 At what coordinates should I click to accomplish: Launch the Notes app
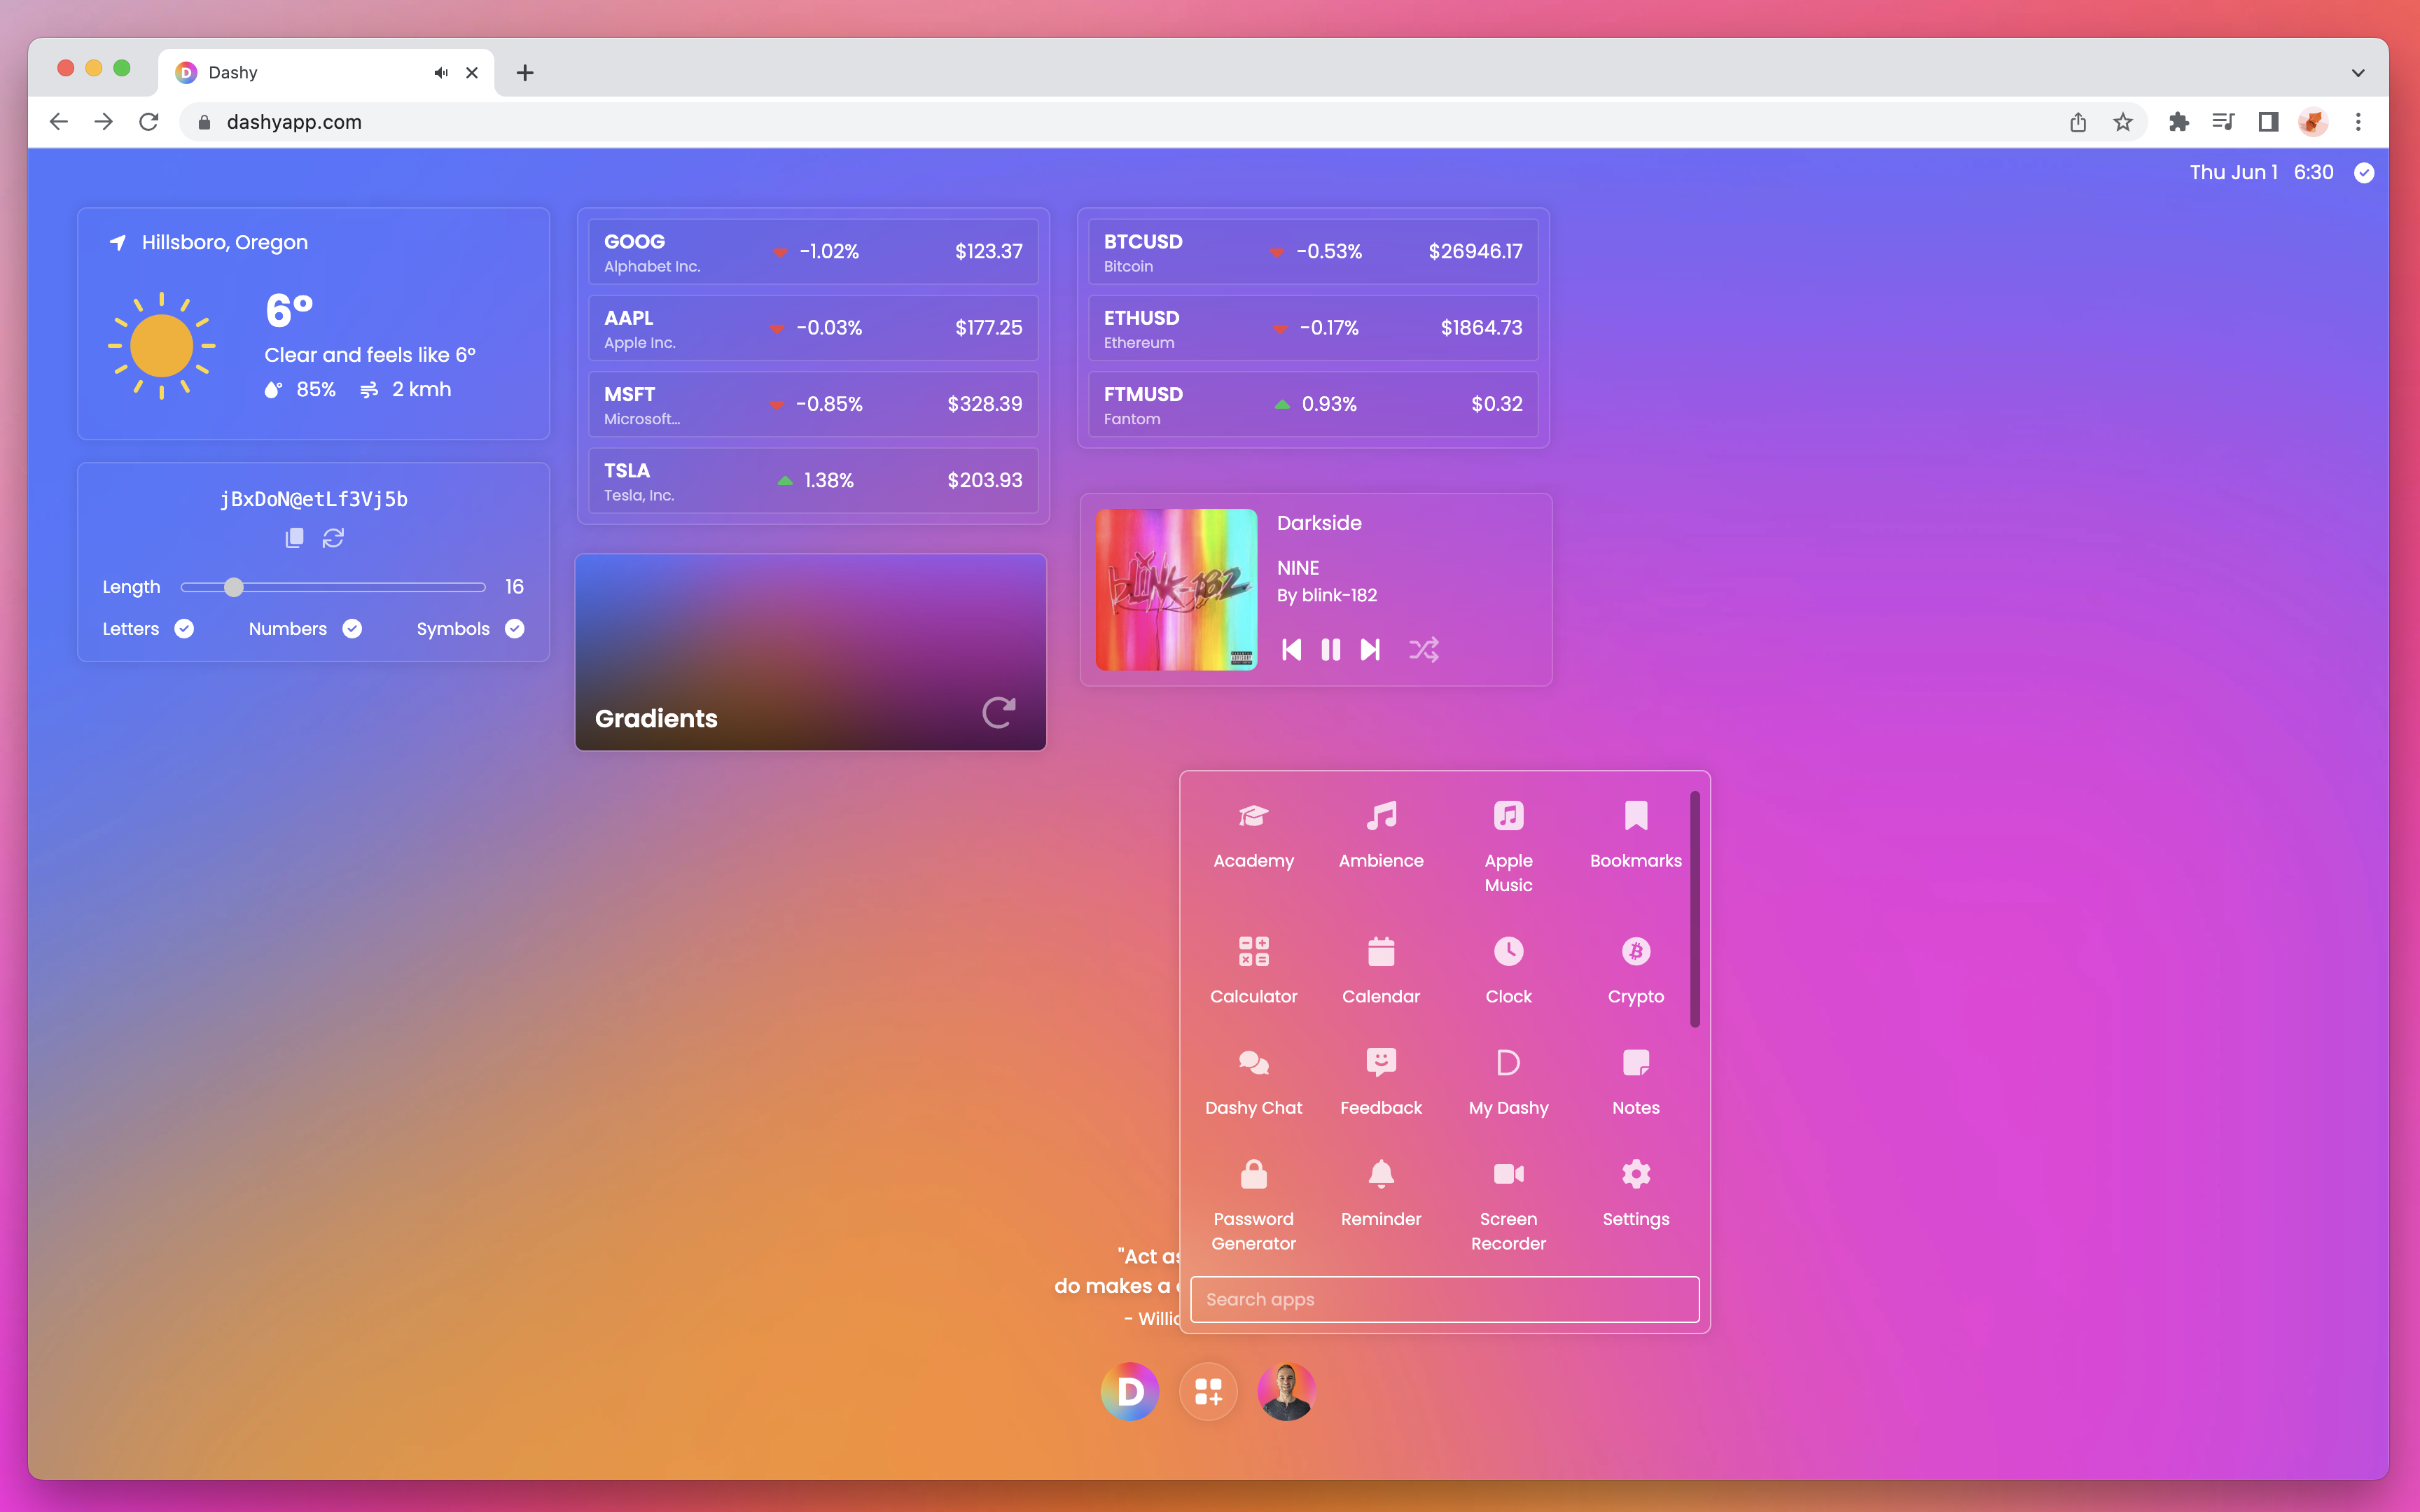(x=1636, y=1082)
